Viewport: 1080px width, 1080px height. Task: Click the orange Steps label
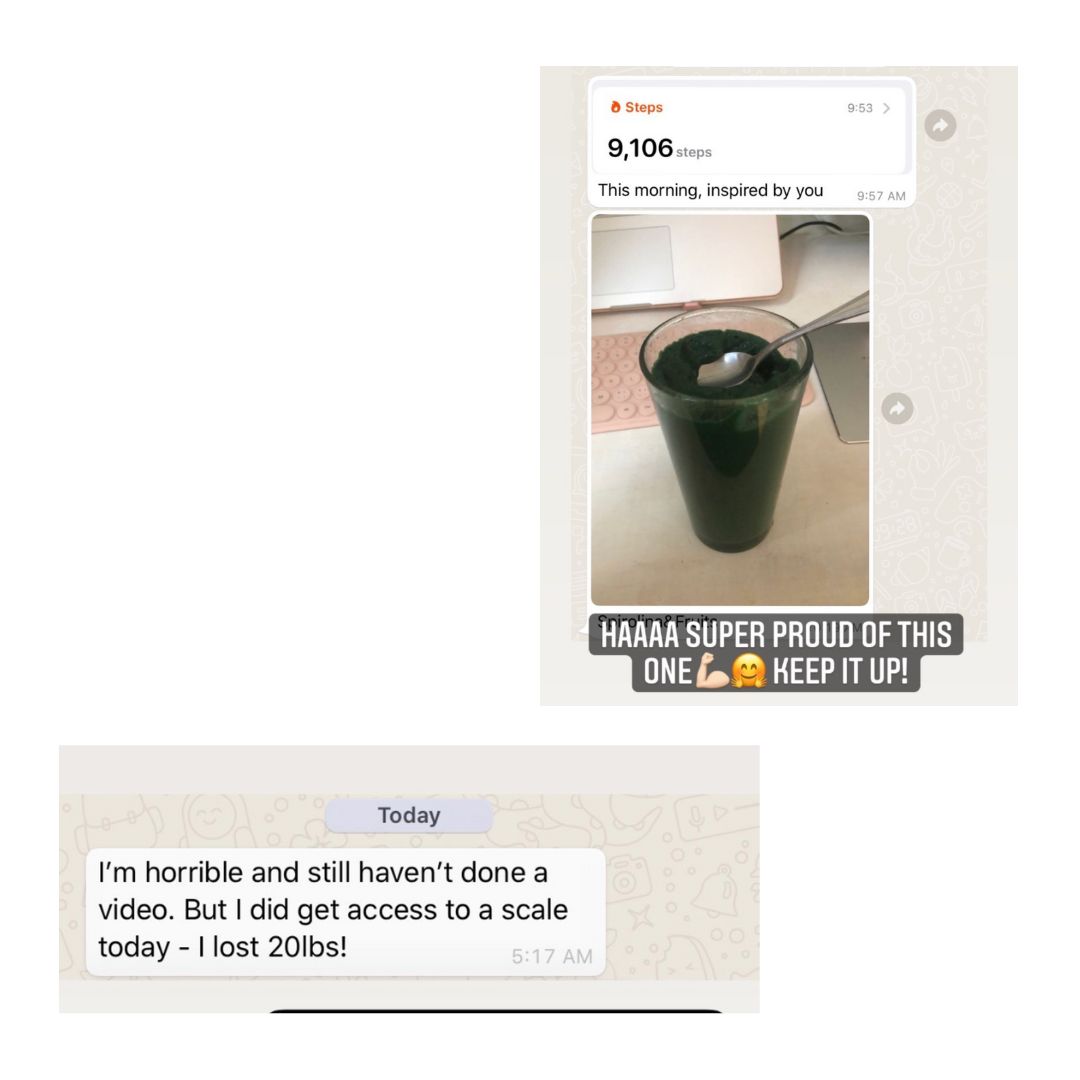tap(643, 107)
